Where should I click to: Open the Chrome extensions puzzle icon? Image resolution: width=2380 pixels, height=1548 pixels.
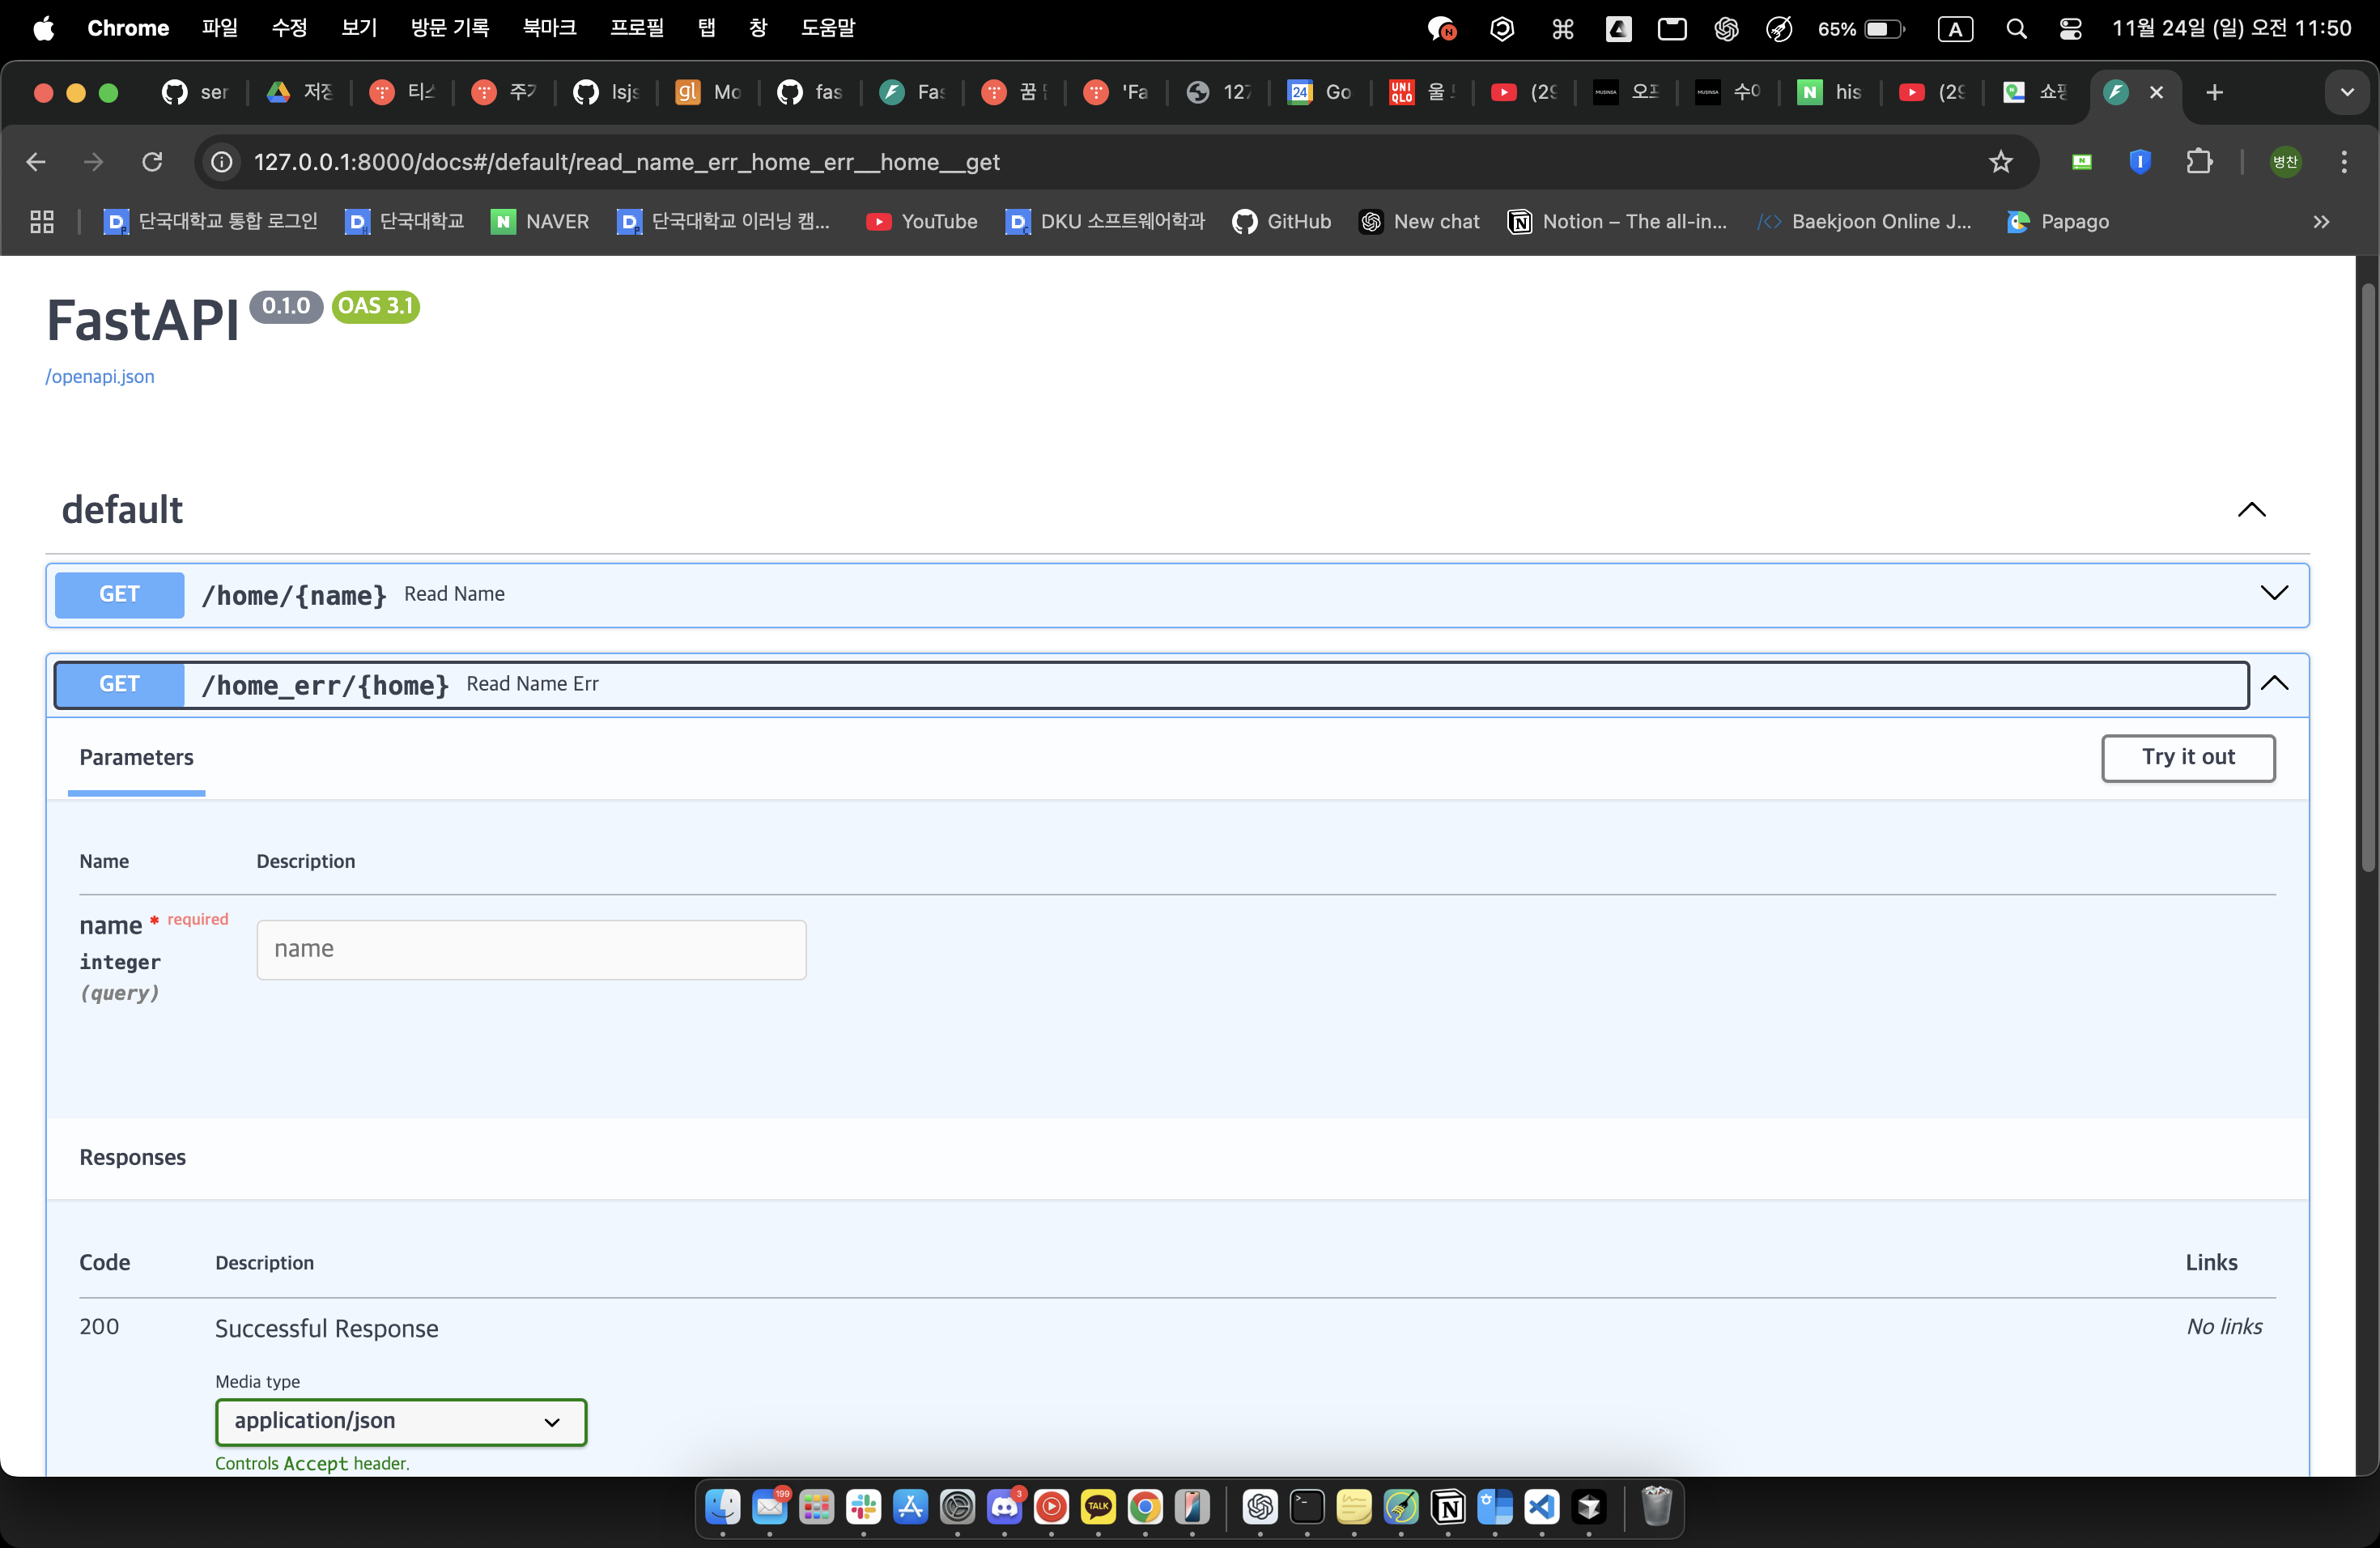[2198, 162]
